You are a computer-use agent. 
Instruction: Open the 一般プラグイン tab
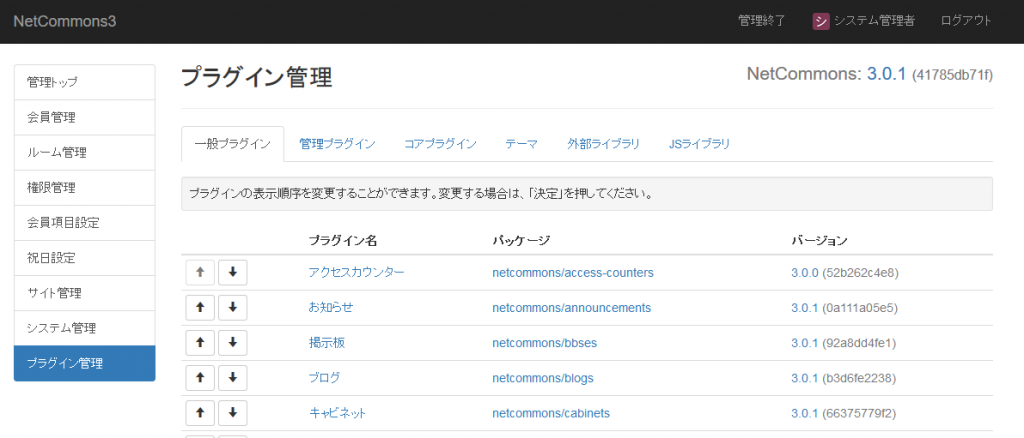232,144
